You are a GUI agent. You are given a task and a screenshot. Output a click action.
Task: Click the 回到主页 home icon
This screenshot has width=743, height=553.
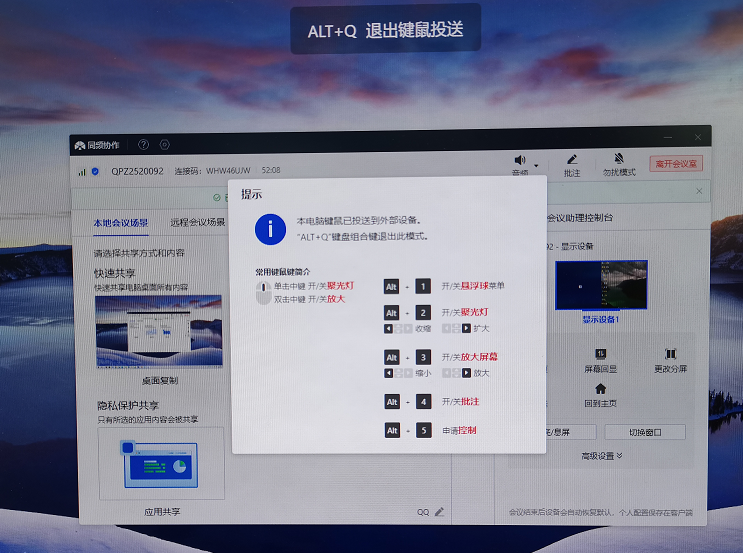pos(600,388)
